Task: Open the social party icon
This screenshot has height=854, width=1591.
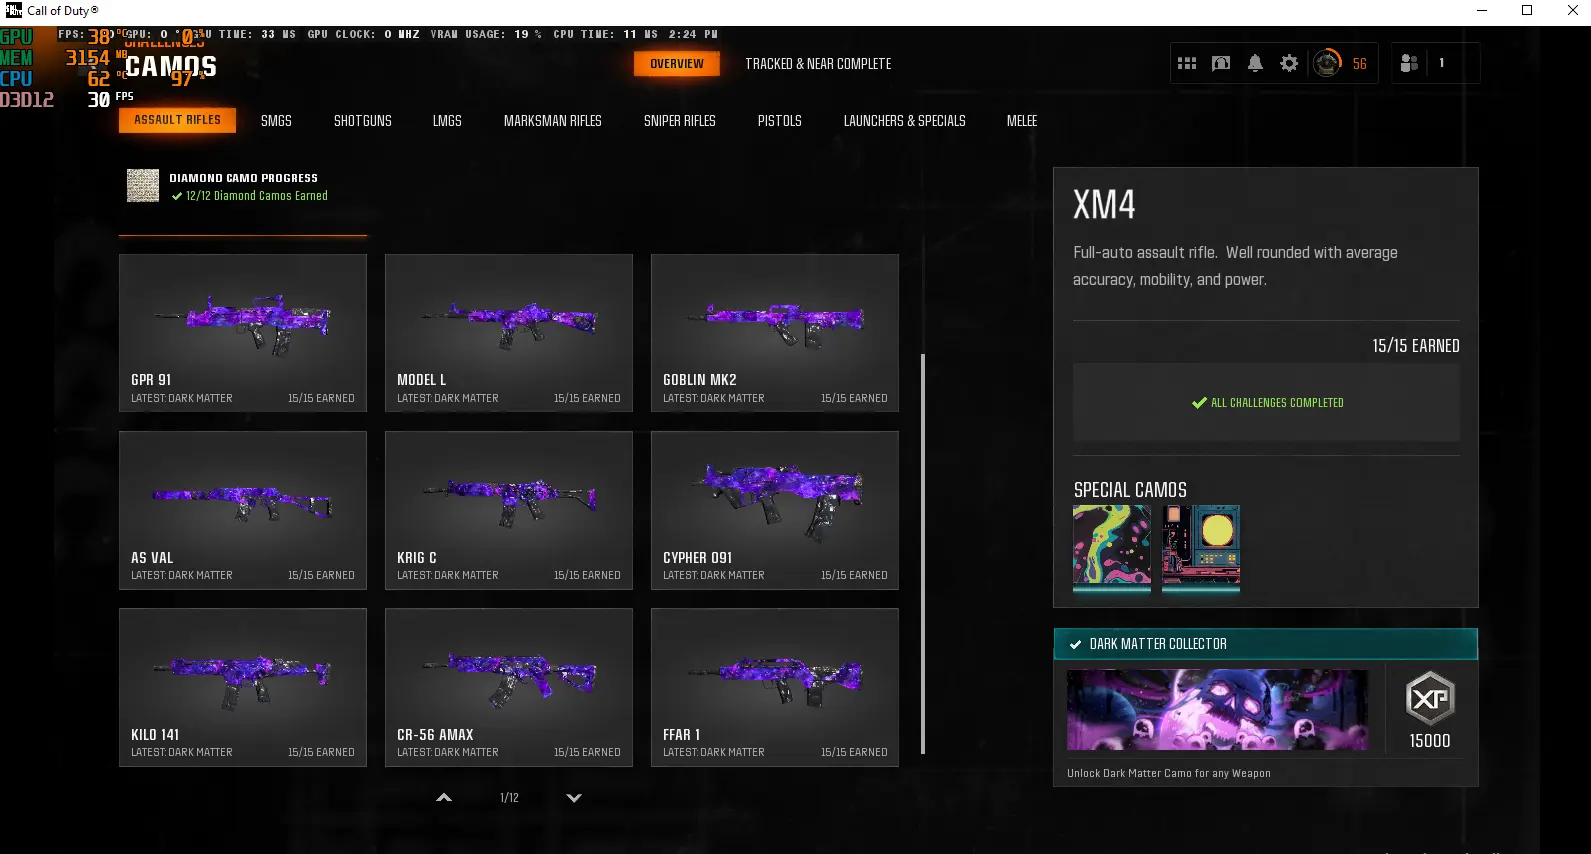Action: pyautogui.click(x=1409, y=63)
